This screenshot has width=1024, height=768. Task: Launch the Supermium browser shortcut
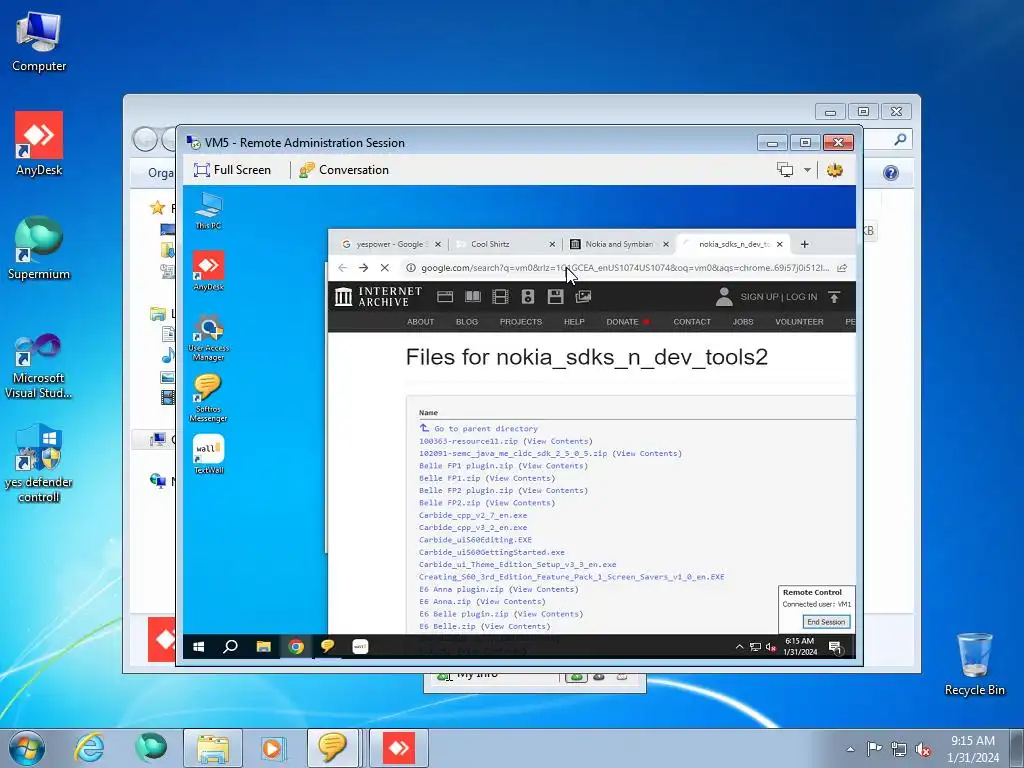[39, 248]
